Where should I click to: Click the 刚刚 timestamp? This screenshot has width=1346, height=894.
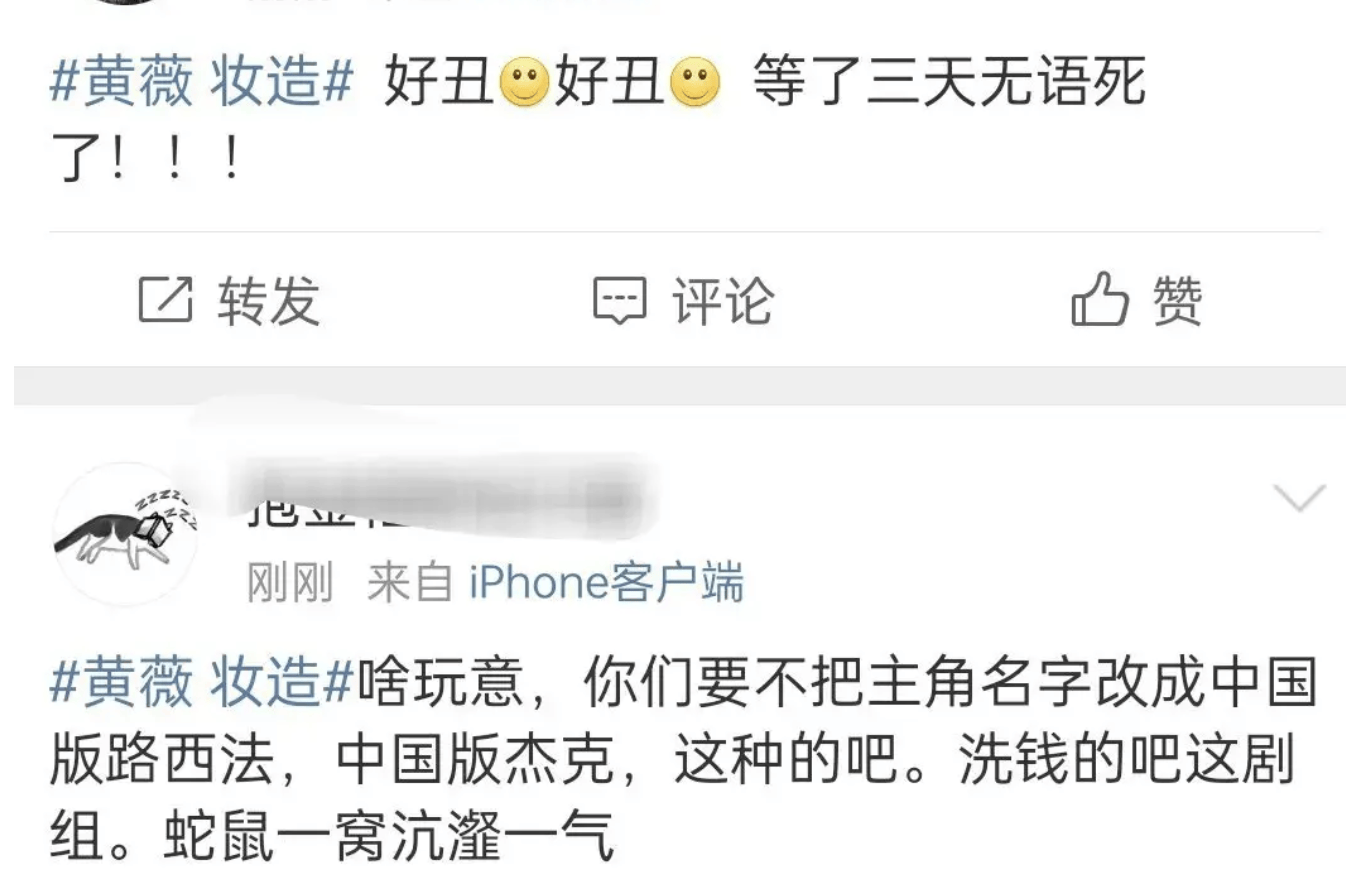(x=290, y=582)
